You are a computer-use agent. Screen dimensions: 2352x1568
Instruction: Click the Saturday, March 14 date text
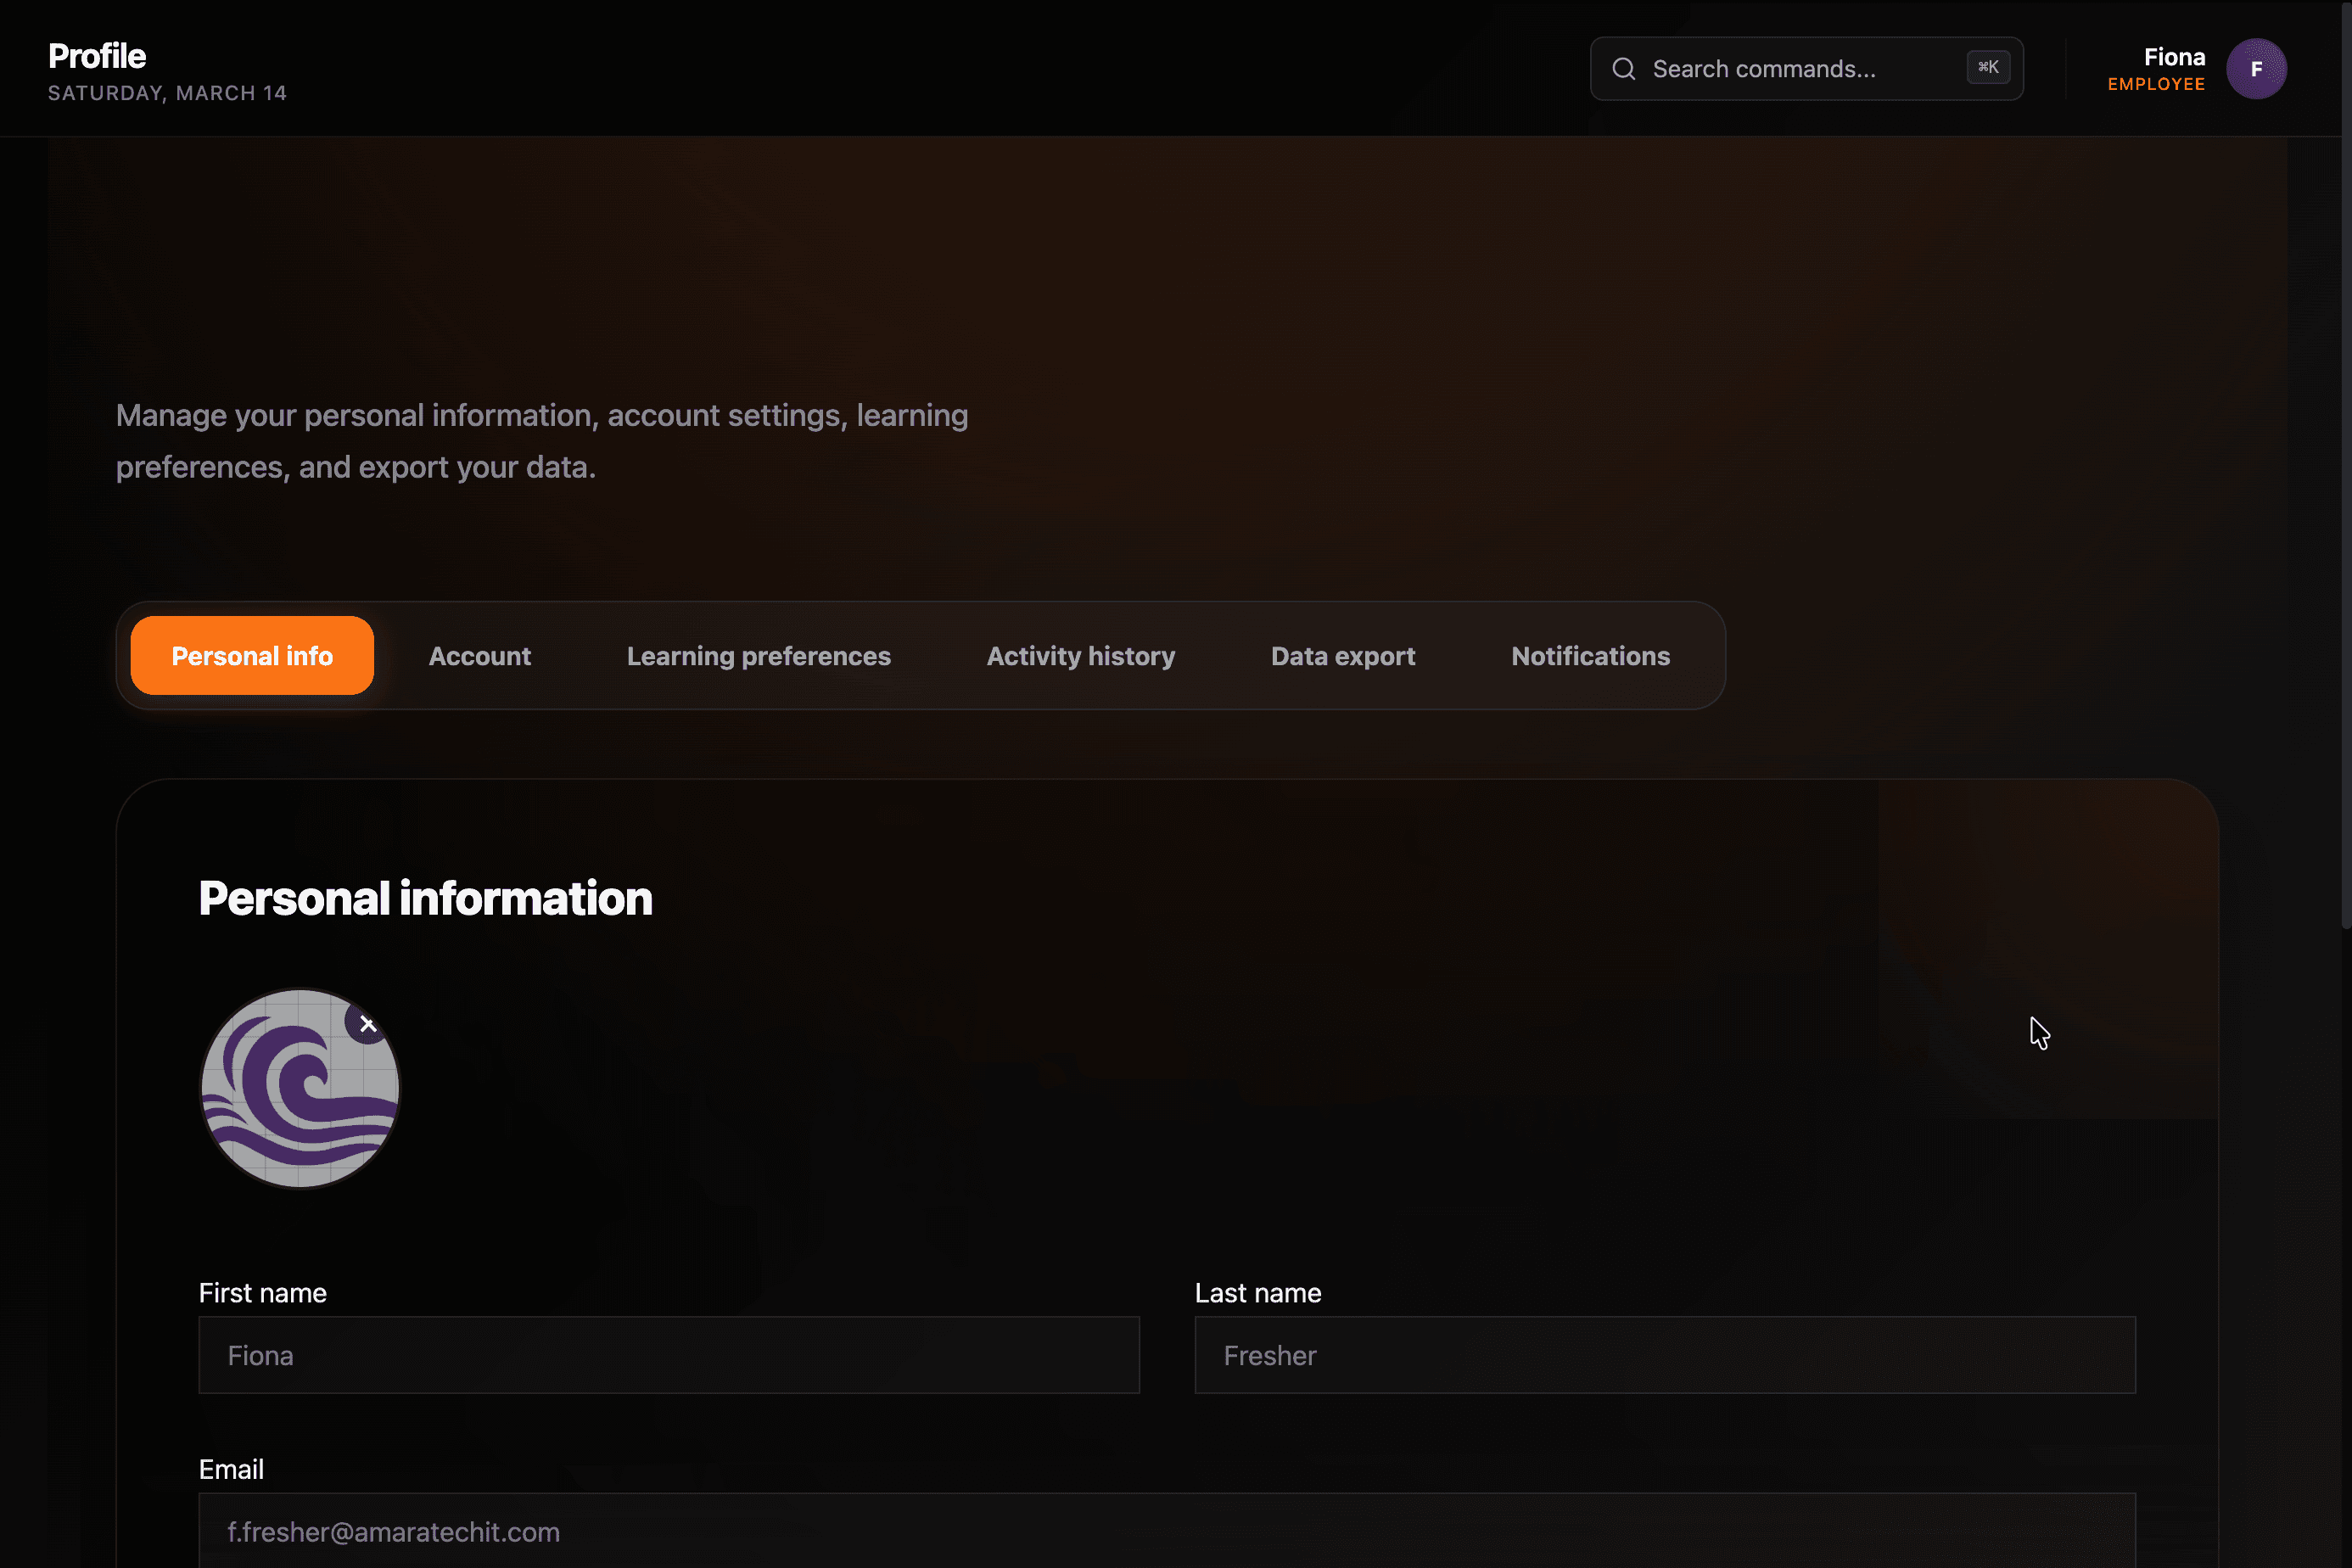point(167,93)
